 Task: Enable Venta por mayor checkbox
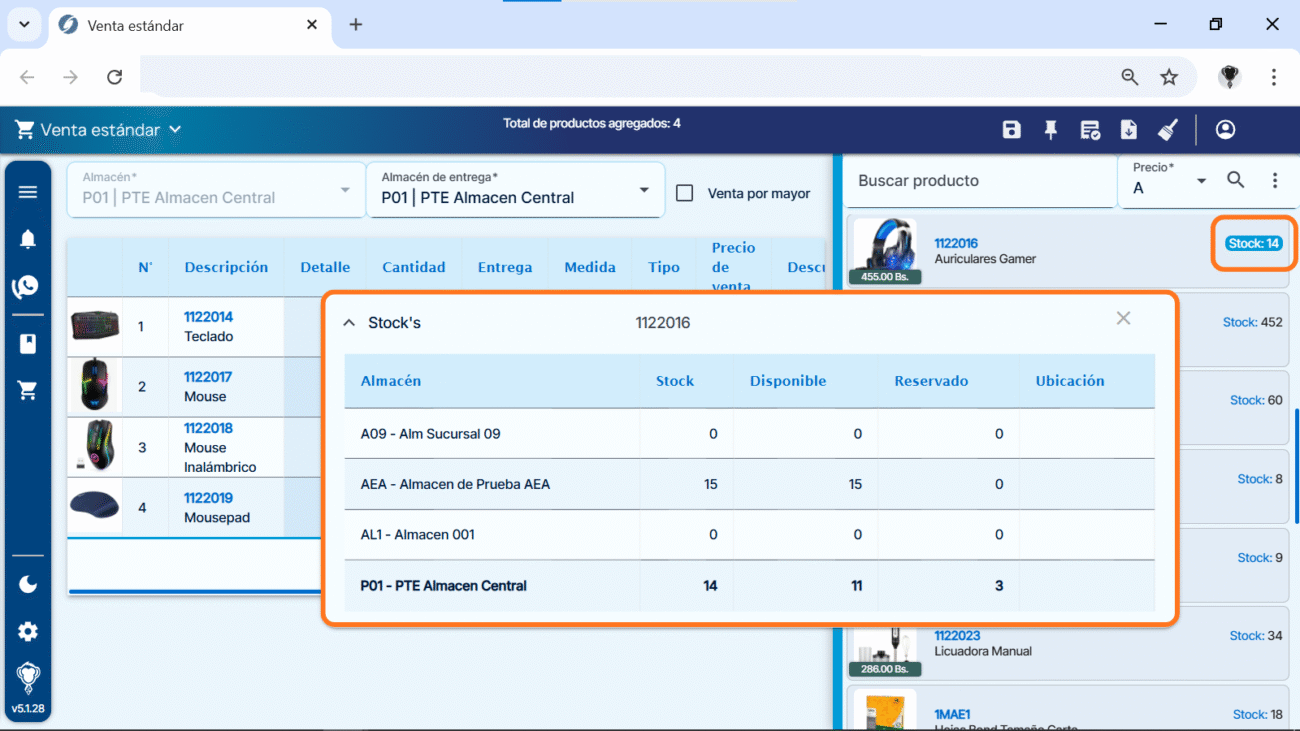[x=685, y=193]
